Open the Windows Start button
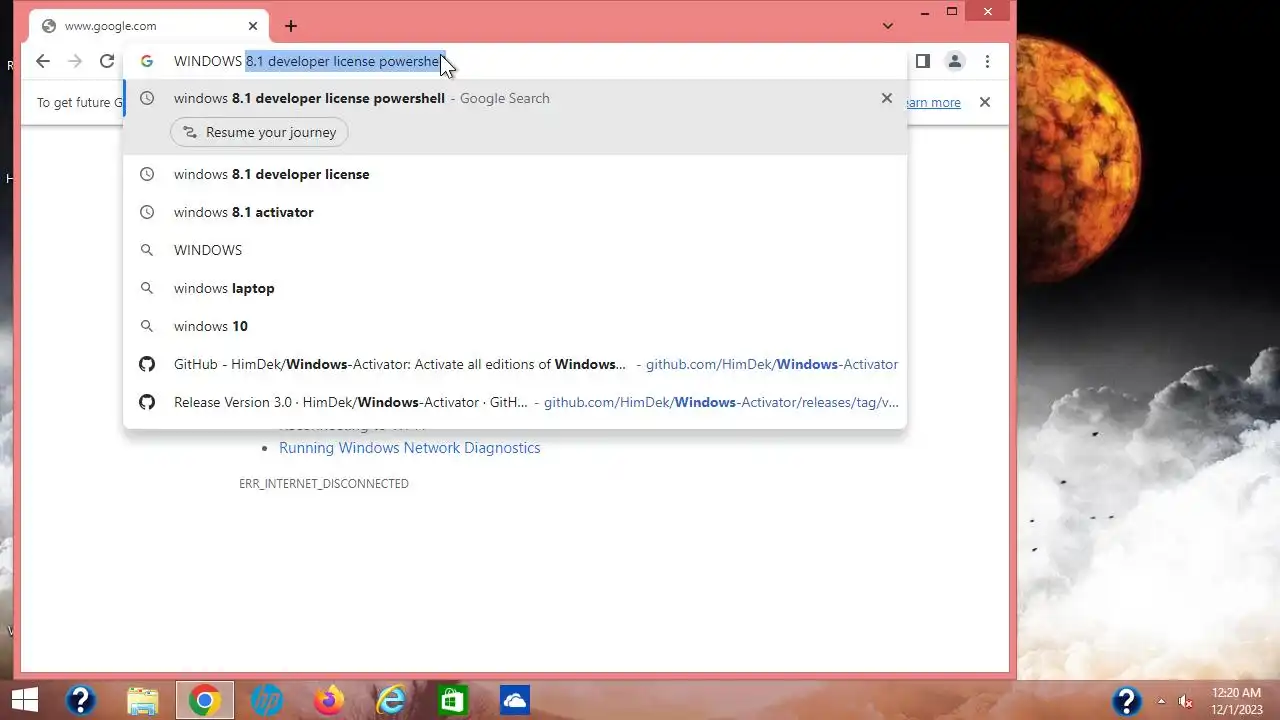Image resolution: width=1280 pixels, height=720 pixels. (24, 701)
